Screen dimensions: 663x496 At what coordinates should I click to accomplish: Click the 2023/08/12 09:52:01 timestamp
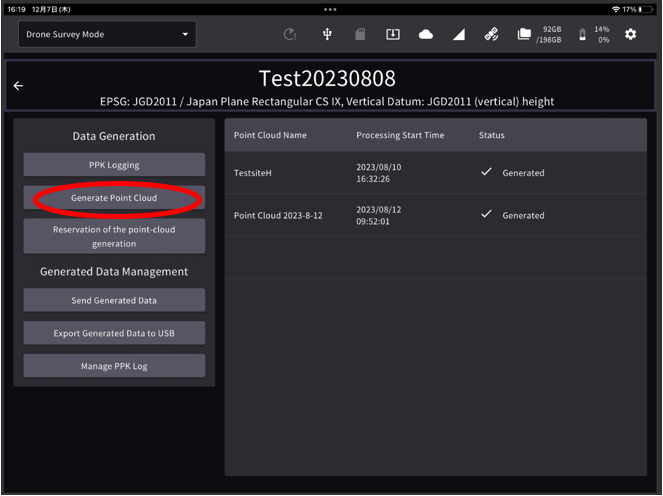pyautogui.click(x=379, y=215)
